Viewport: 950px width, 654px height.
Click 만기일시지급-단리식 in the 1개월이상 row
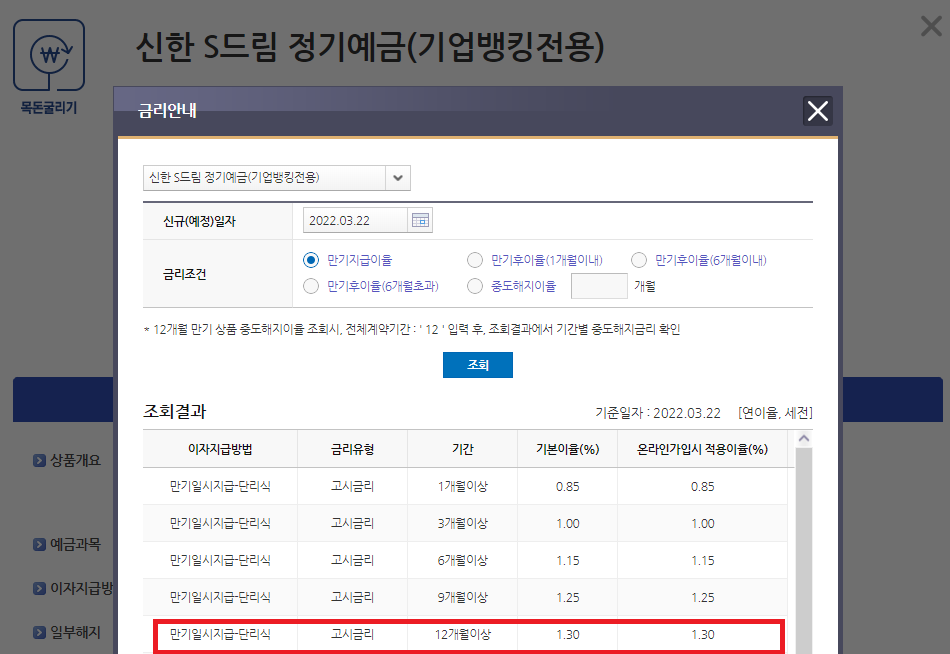pos(220,486)
